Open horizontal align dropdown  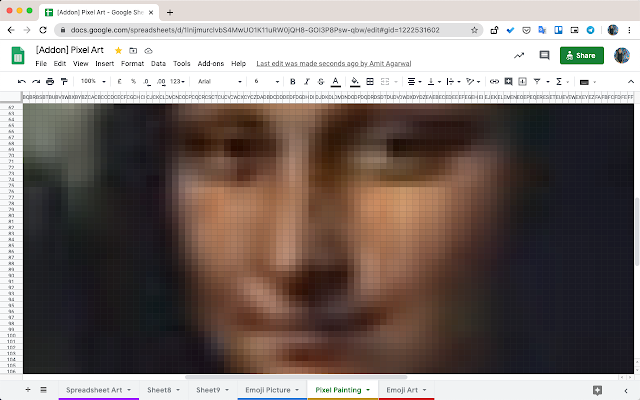[x=414, y=82]
